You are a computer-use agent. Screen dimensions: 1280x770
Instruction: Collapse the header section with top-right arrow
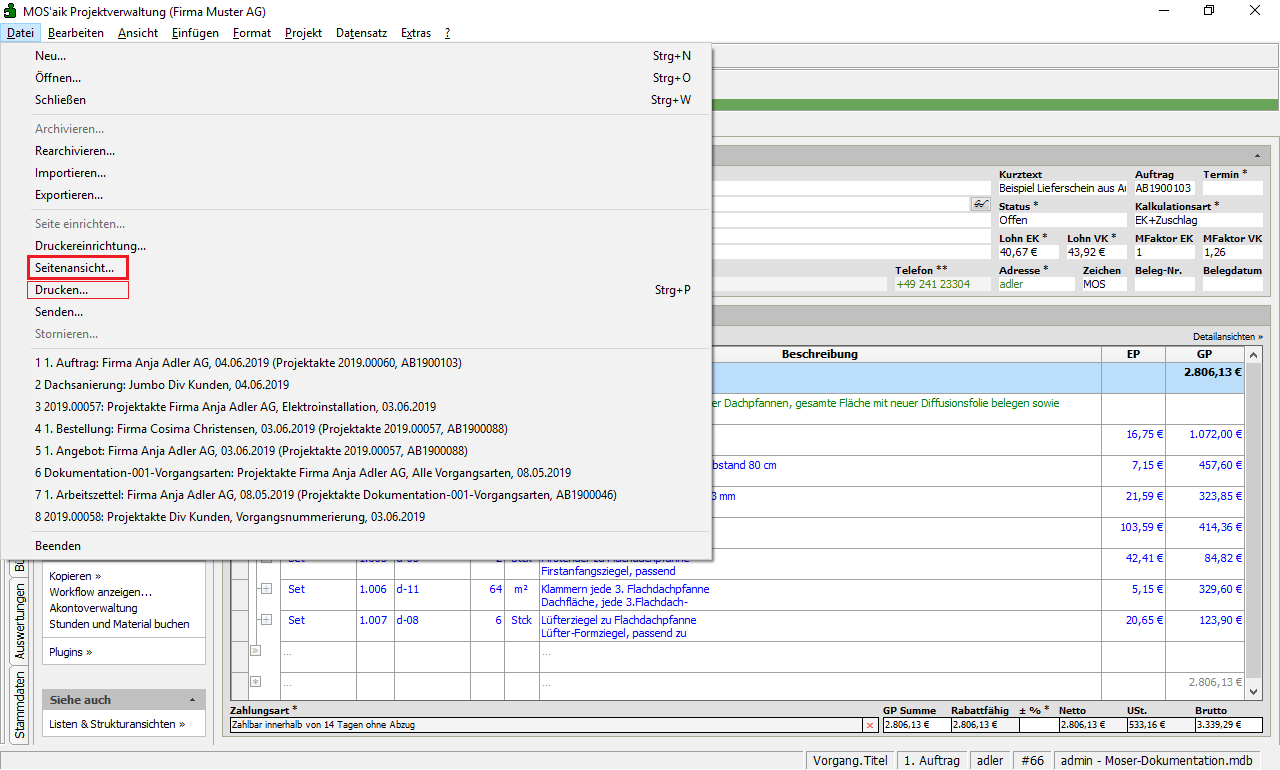point(1256,157)
